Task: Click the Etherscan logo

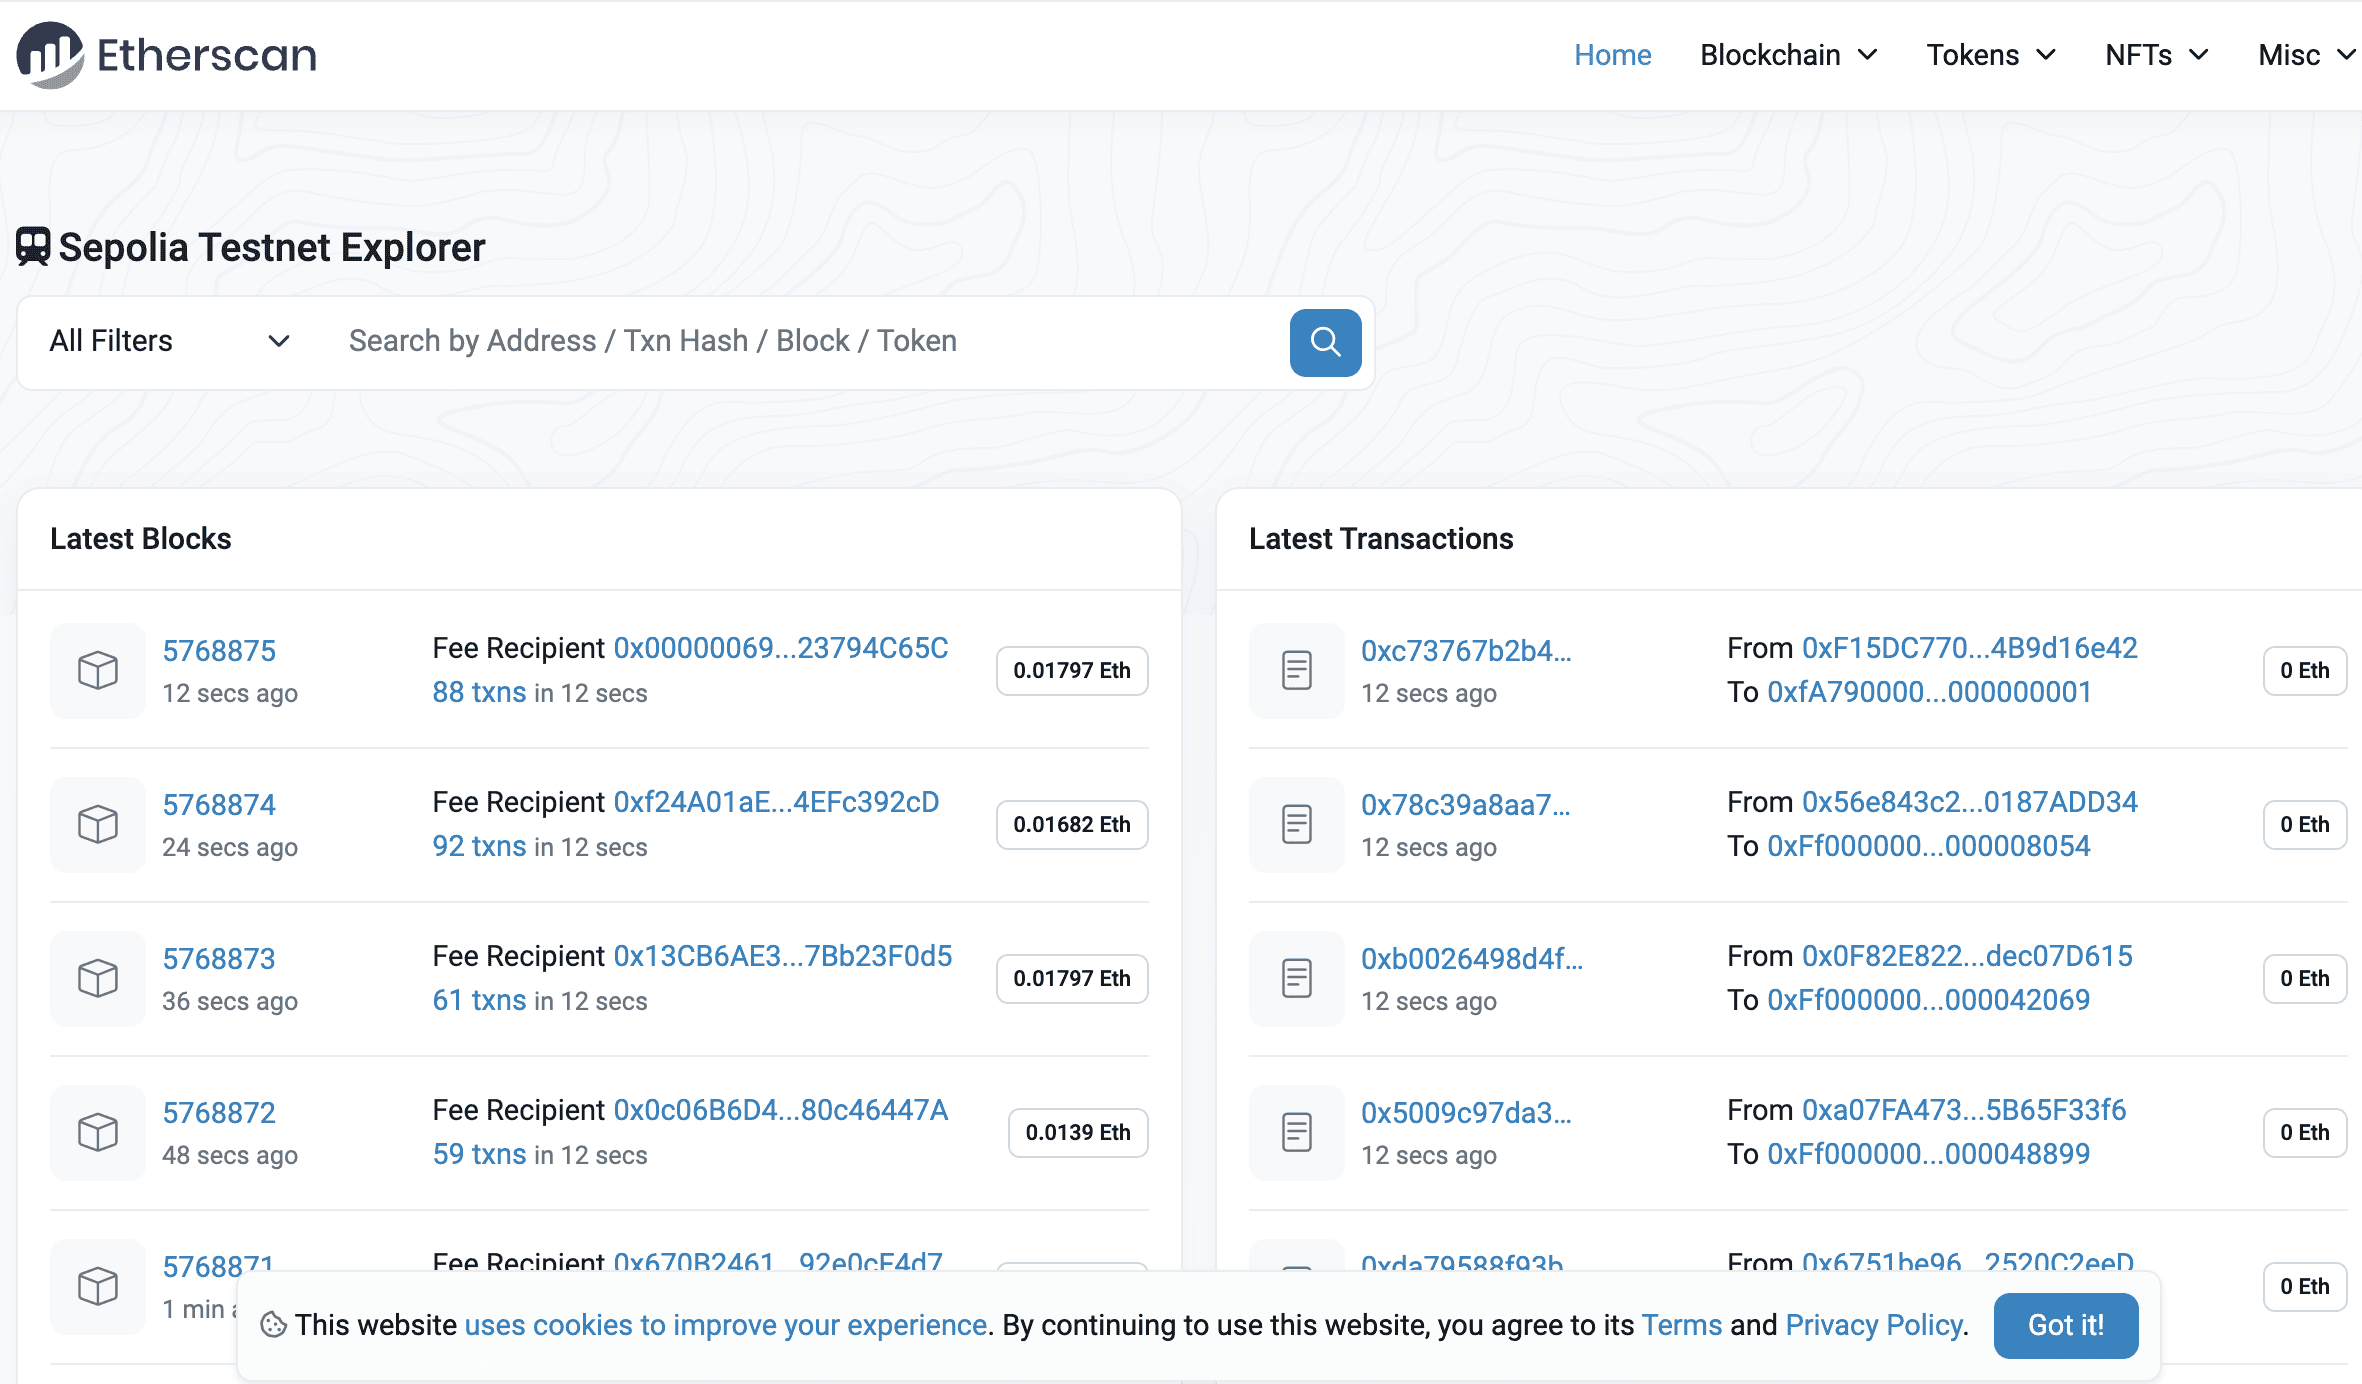Action: 167,55
